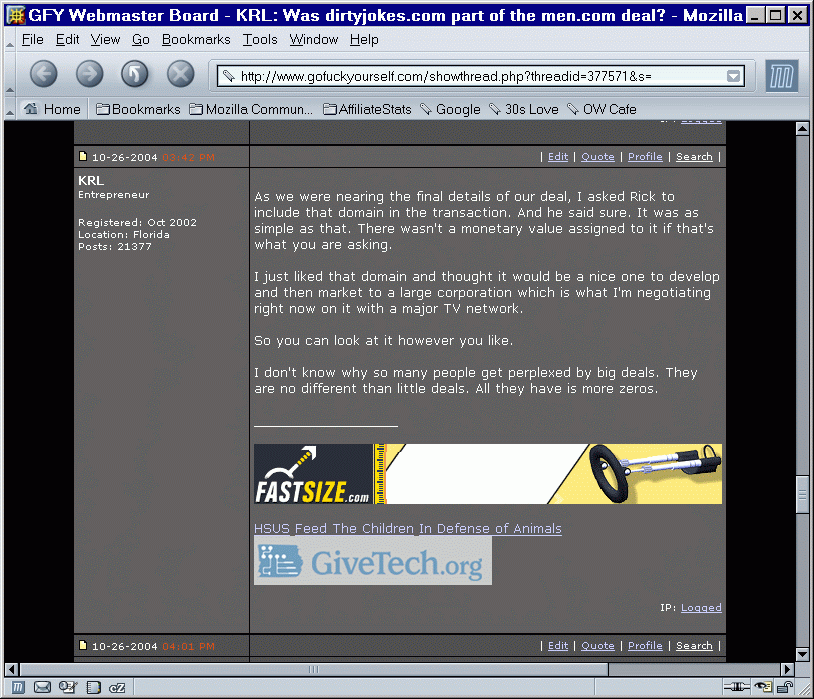
Task: Stop loading with the Stop X button
Action: point(181,74)
